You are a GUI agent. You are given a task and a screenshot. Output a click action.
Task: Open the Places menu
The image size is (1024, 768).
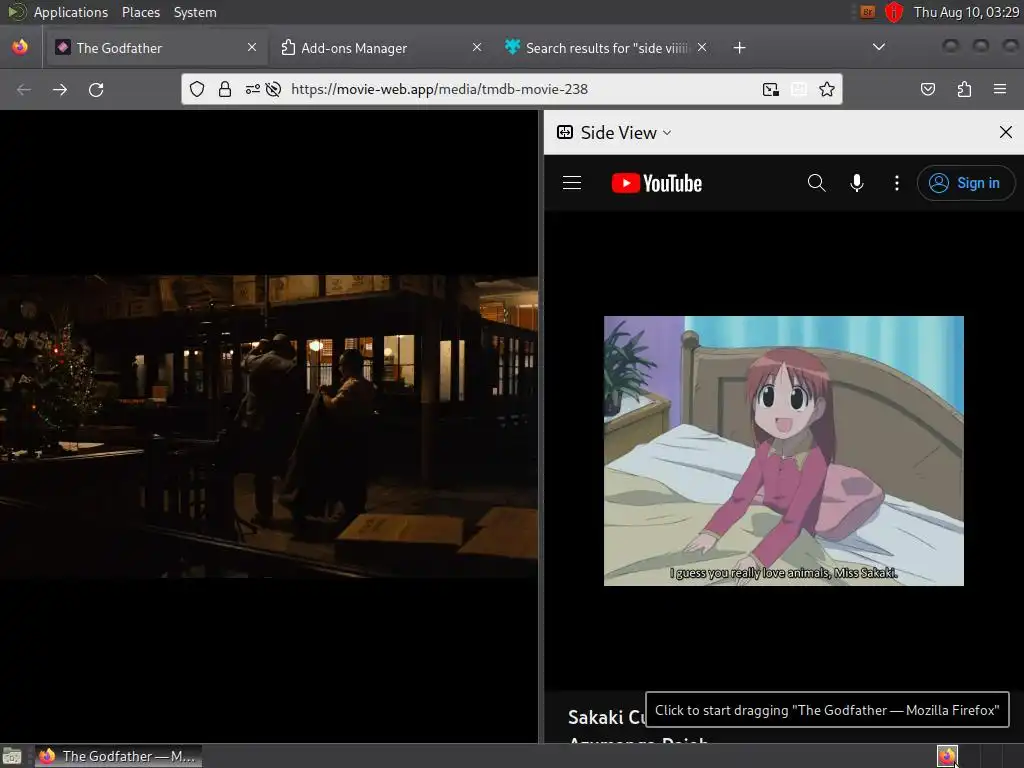[140, 12]
